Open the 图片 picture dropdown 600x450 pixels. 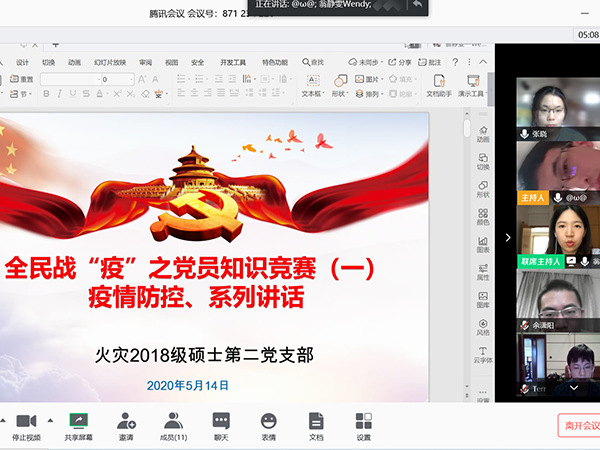click(369, 79)
